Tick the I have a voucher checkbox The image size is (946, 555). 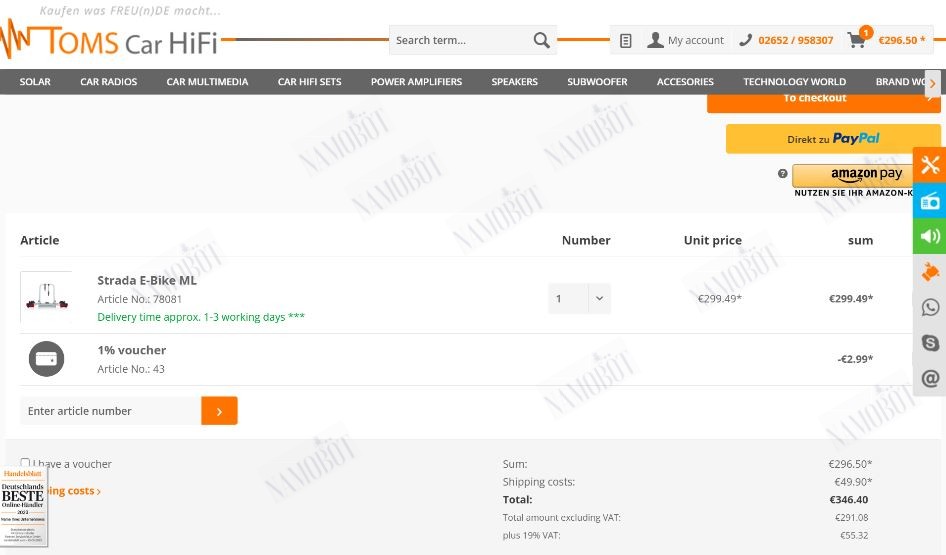pos(25,463)
